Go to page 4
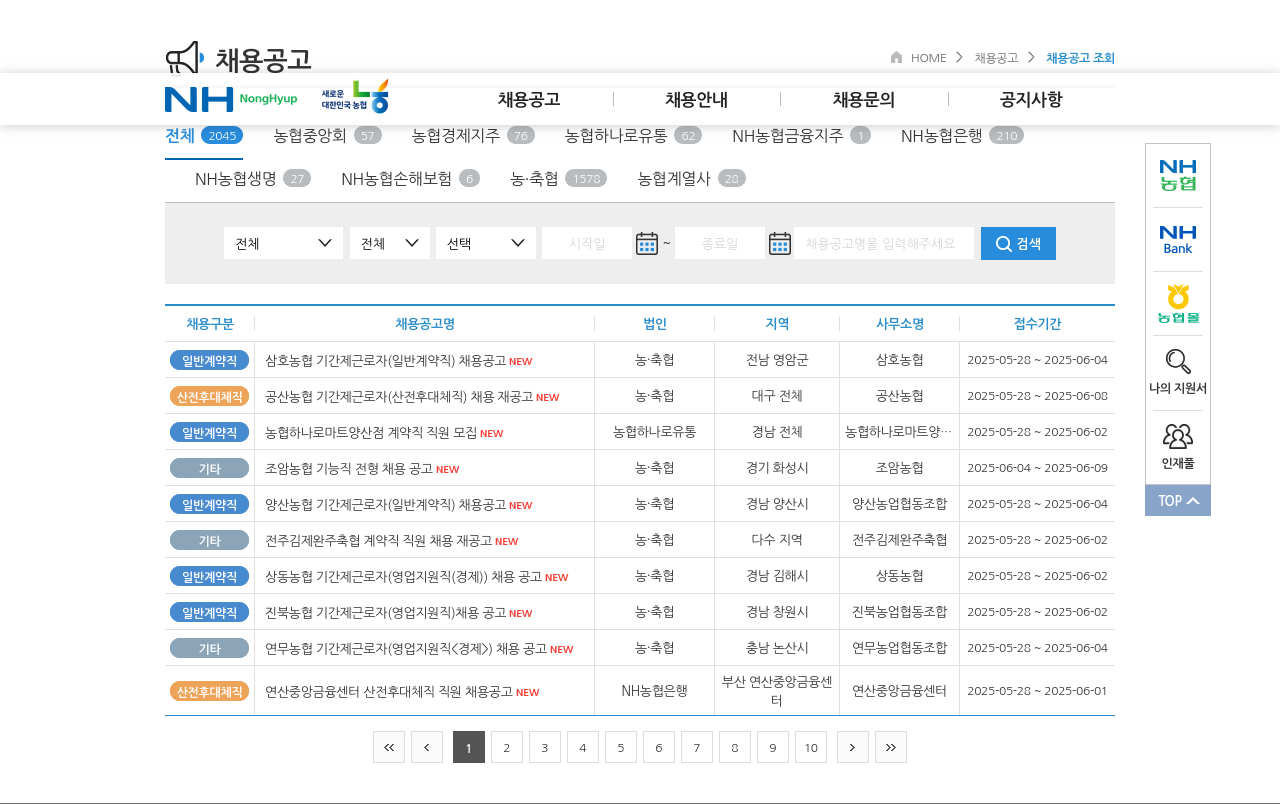The image size is (1280, 804). tap(583, 747)
